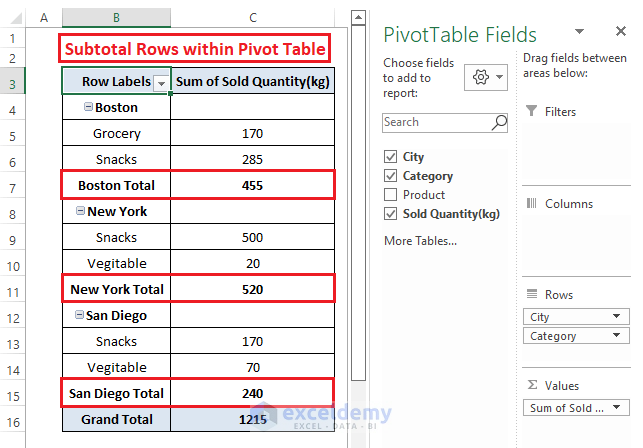Image resolution: width=643 pixels, height=448 pixels.
Task: Select column B header
Action: [x=116, y=18]
